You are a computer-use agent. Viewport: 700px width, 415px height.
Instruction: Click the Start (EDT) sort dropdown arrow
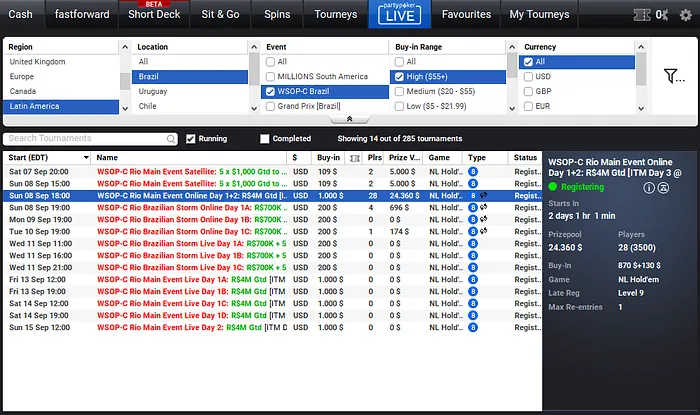click(86, 158)
